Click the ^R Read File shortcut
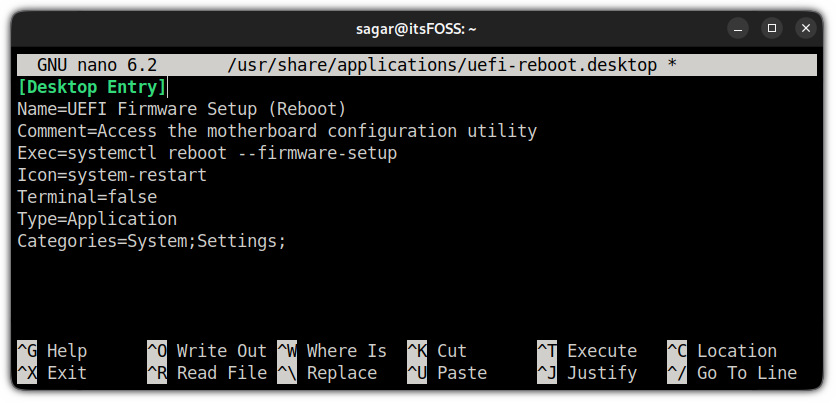The height and width of the screenshot is (403, 836). (x=206, y=373)
